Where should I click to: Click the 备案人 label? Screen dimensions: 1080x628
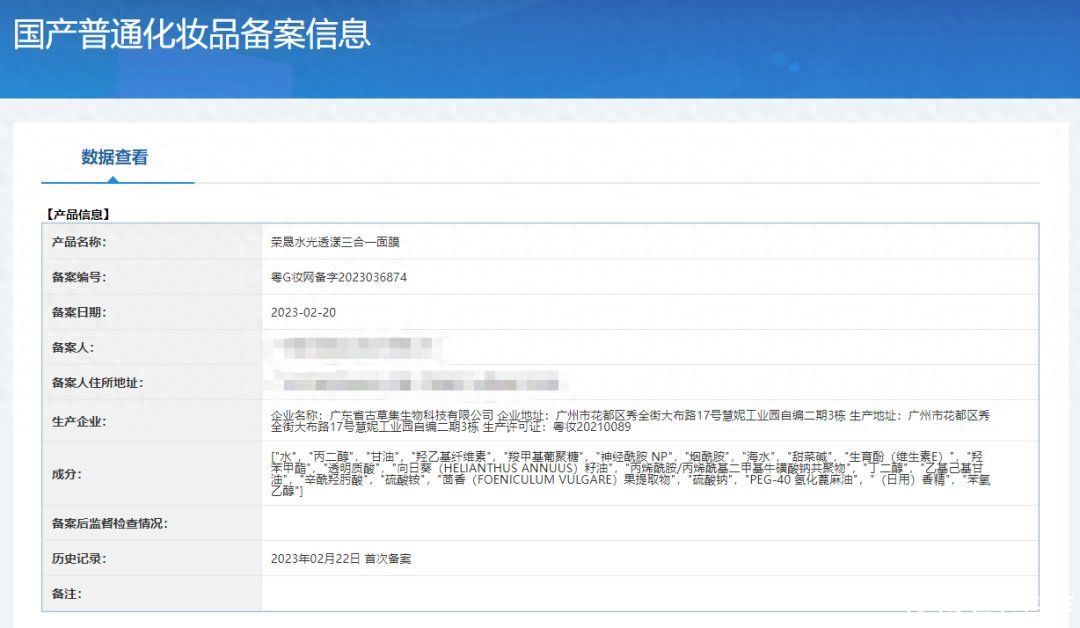tap(73, 347)
